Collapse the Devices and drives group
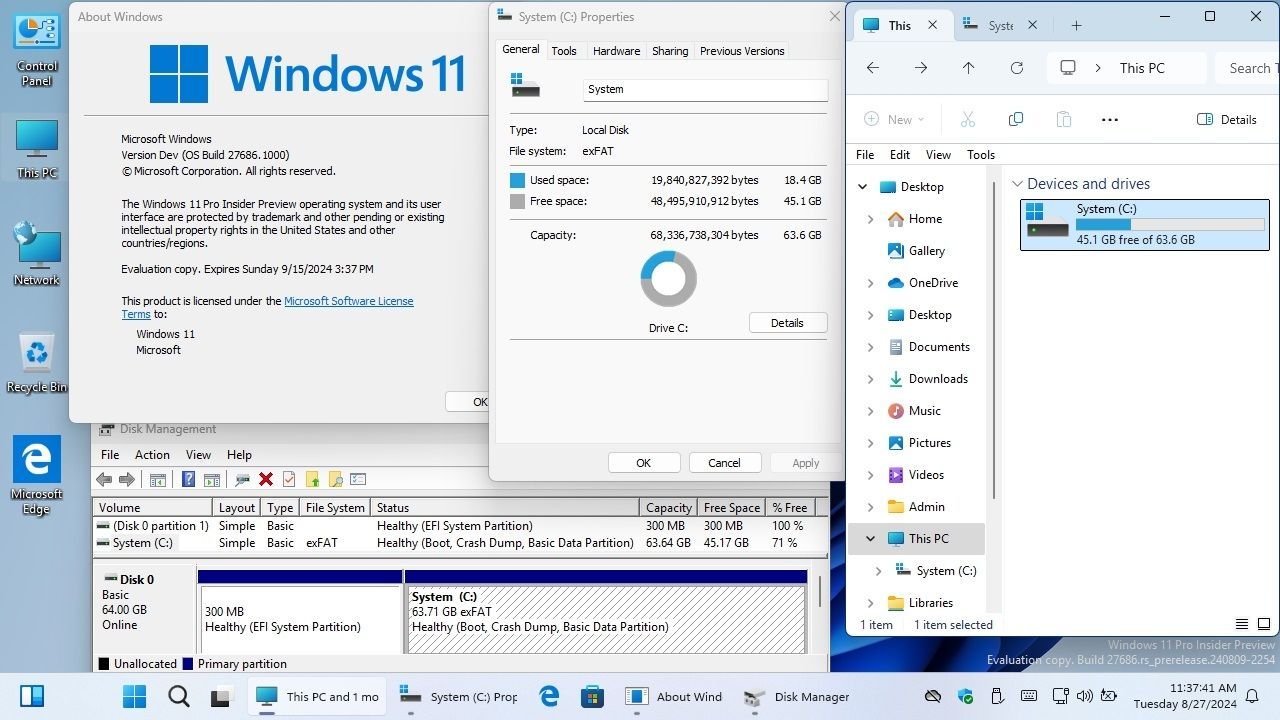 (1017, 184)
